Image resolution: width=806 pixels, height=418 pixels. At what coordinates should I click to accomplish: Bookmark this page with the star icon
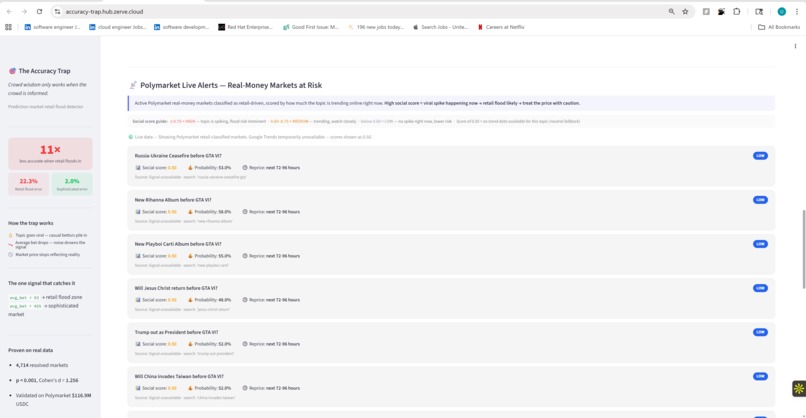click(685, 11)
